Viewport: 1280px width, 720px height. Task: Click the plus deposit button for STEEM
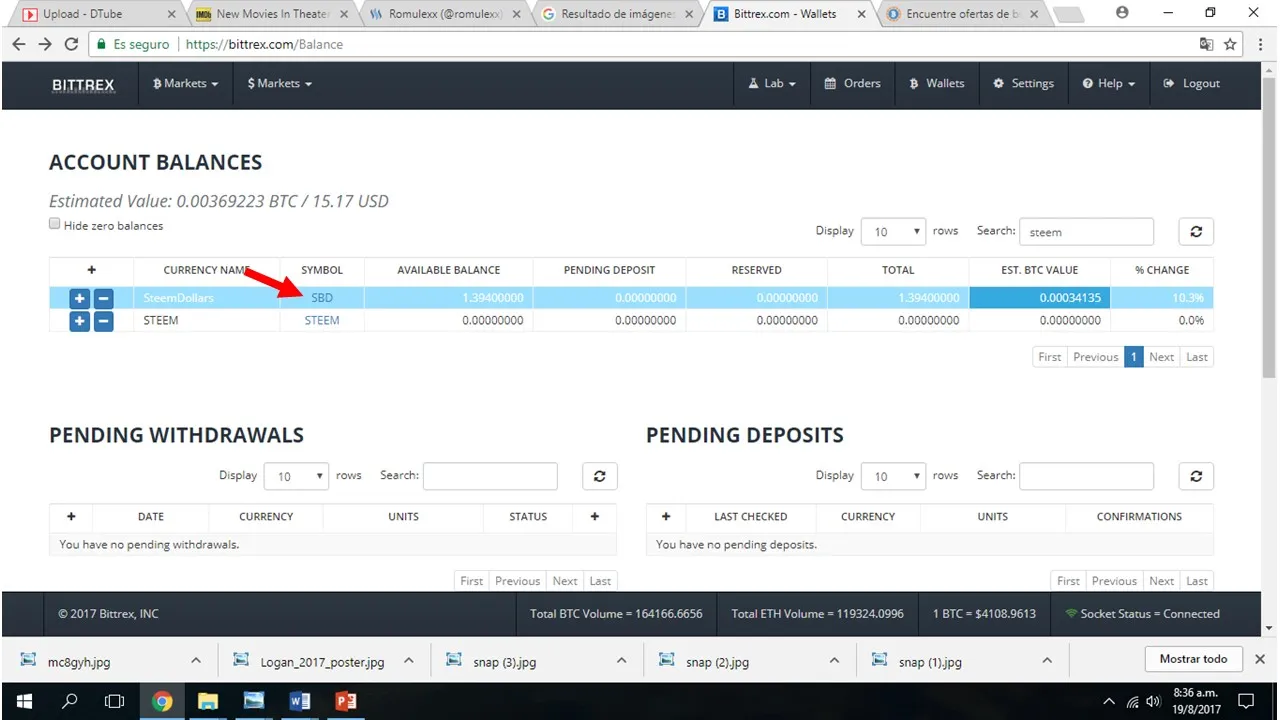80,321
